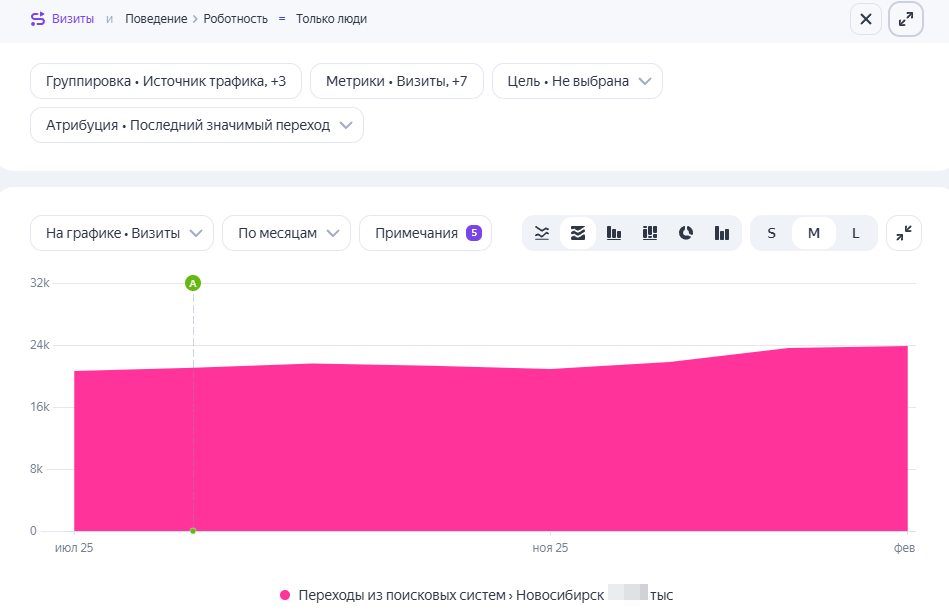
Task: Click the 8k axis label
Action: click(x=36, y=469)
